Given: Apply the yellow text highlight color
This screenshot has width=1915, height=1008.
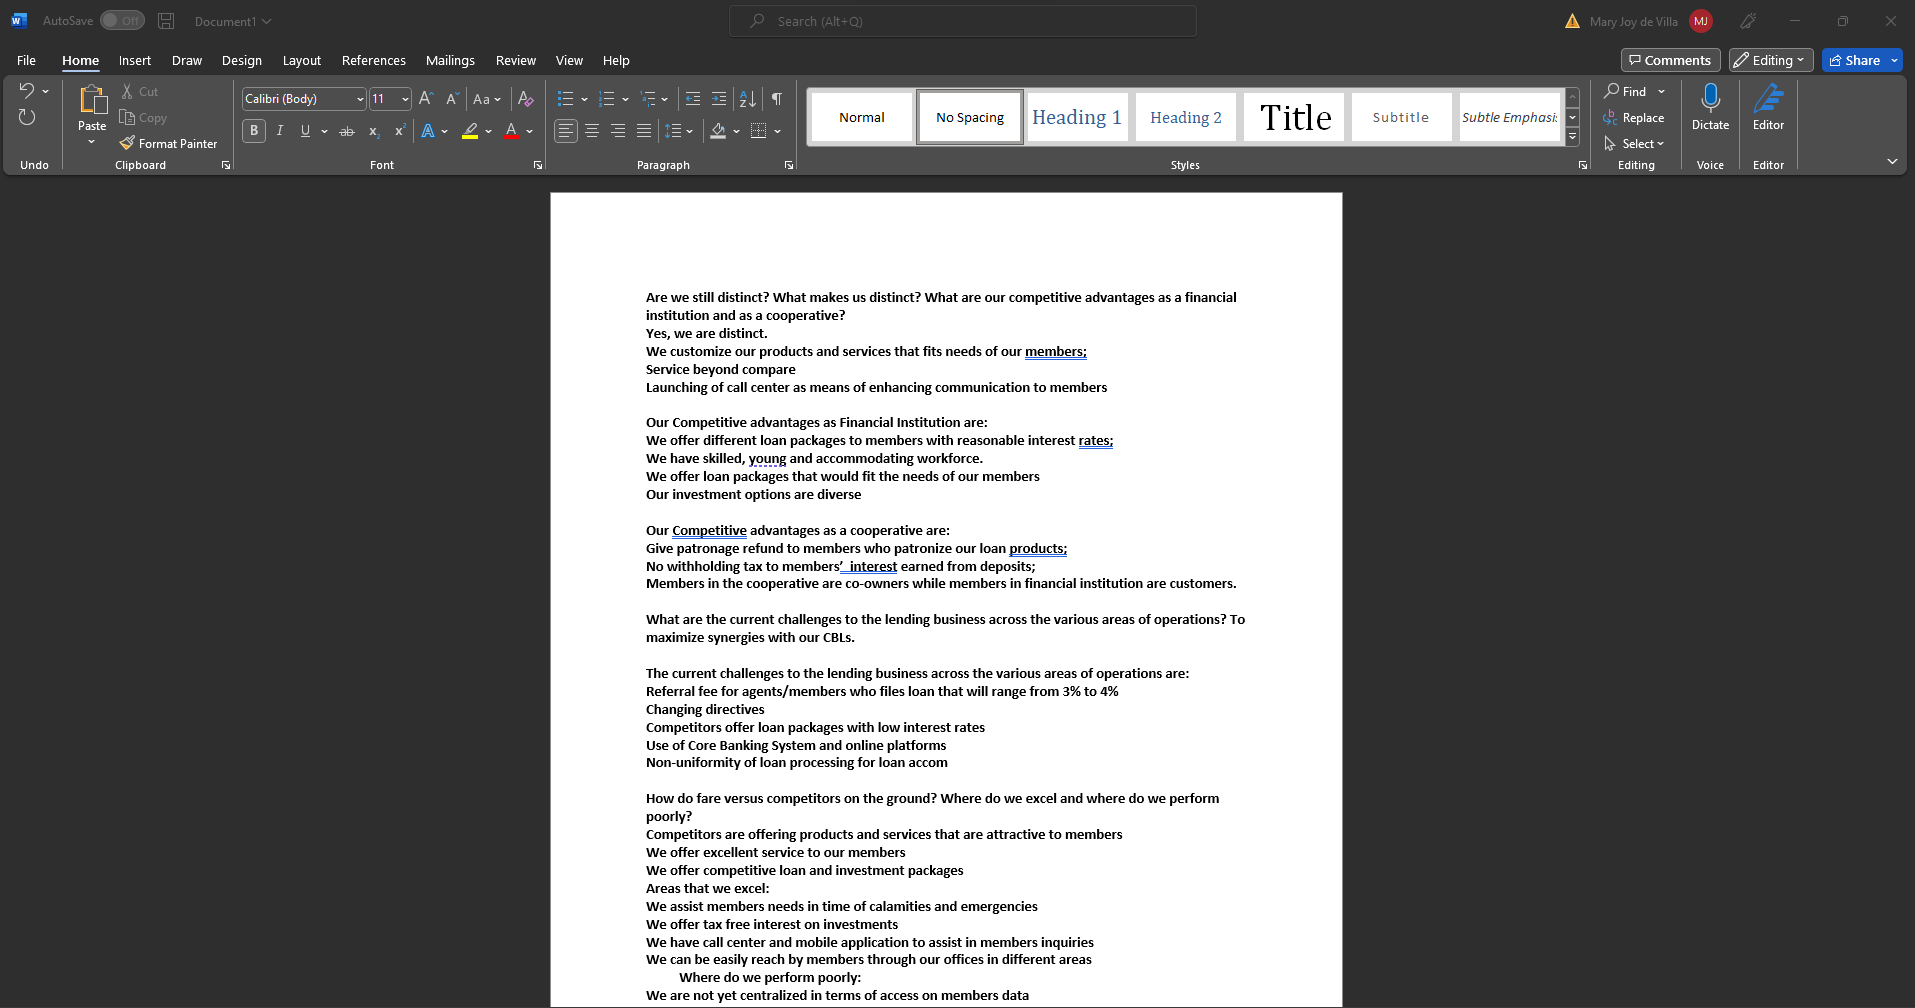Looking at the screenshot, I should [x=470, y=130].
